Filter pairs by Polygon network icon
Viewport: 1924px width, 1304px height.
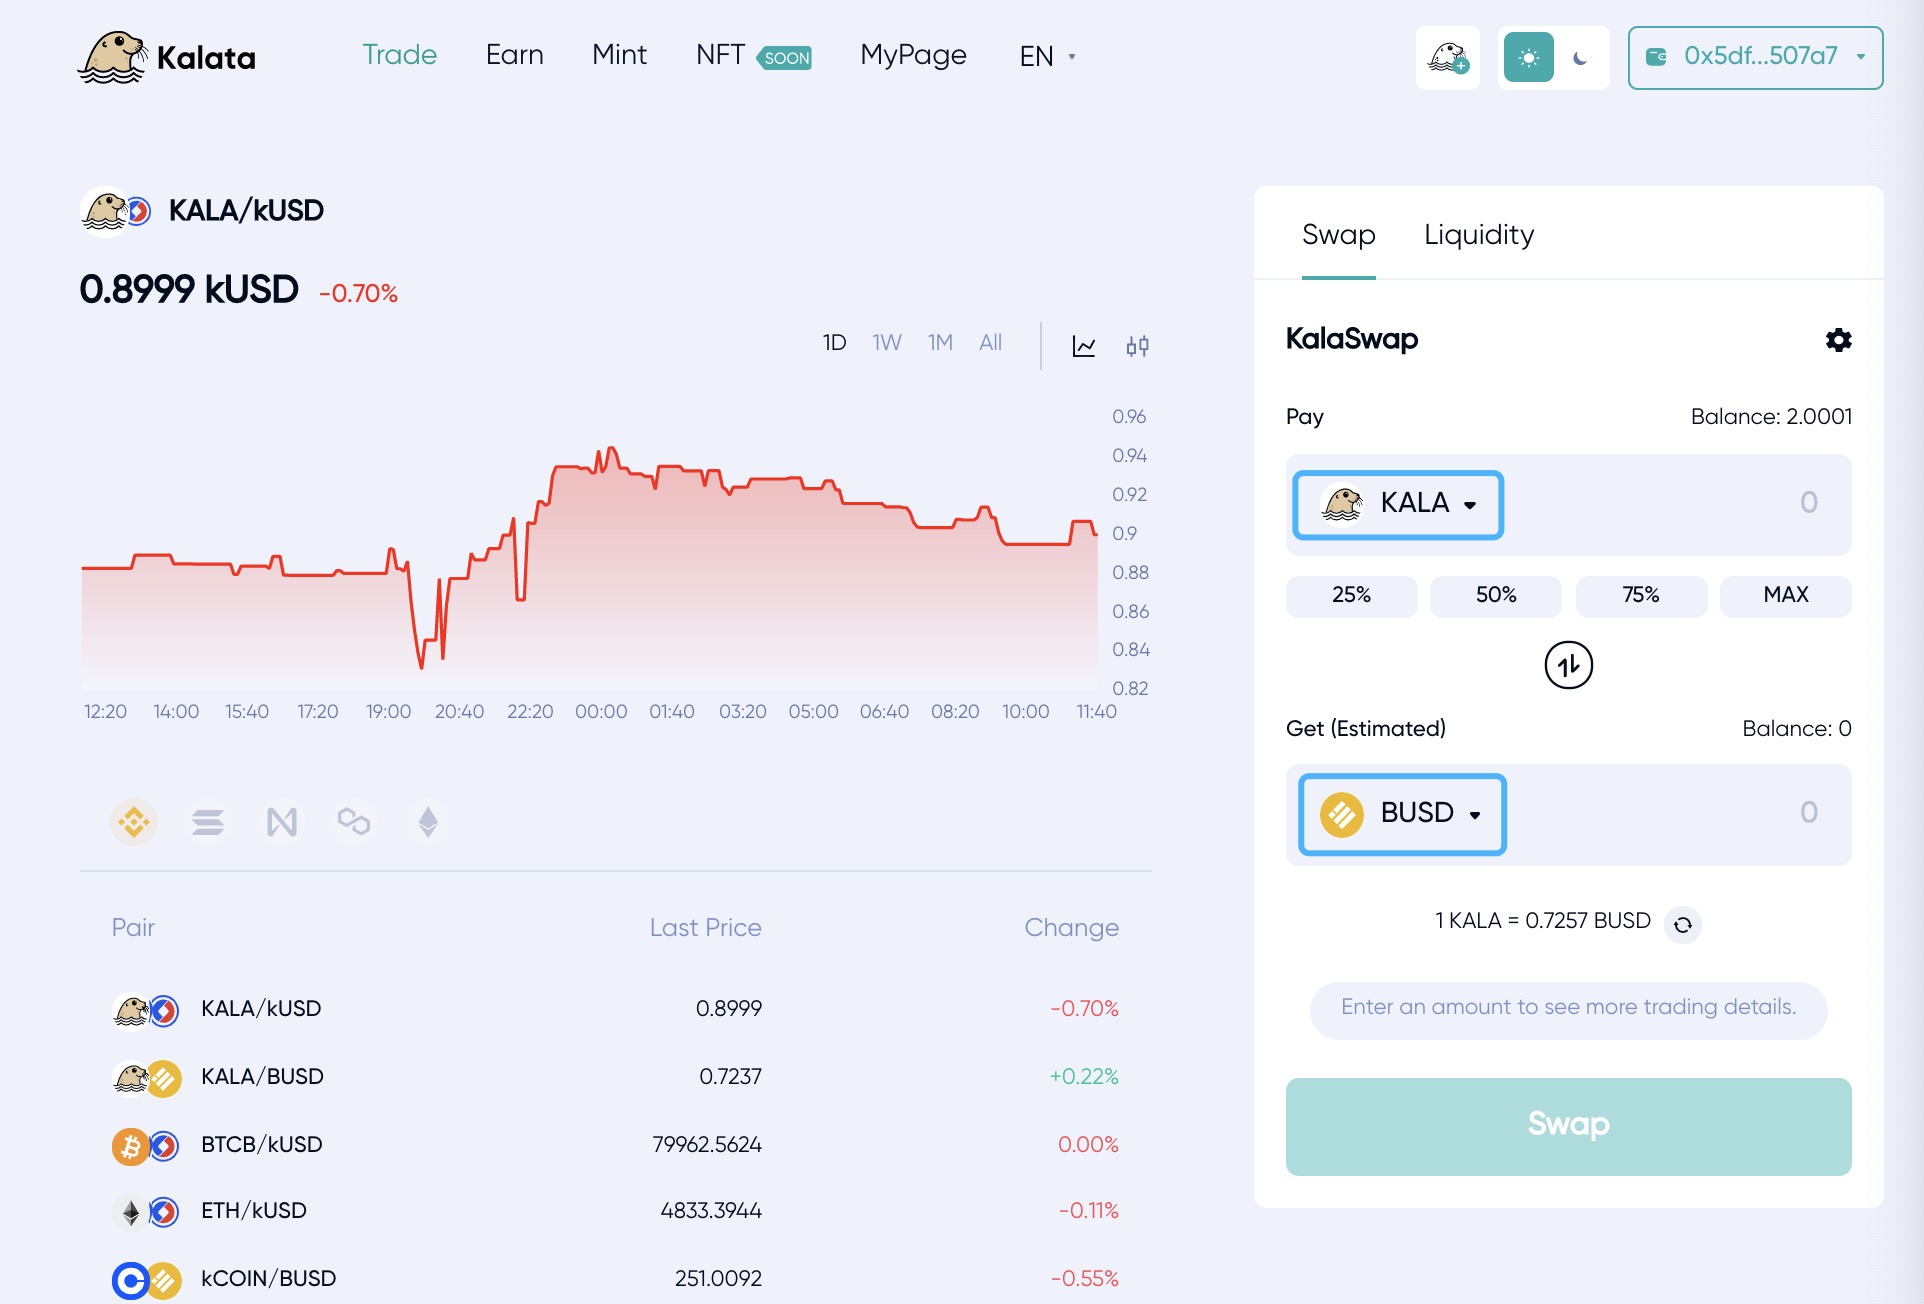354,822
